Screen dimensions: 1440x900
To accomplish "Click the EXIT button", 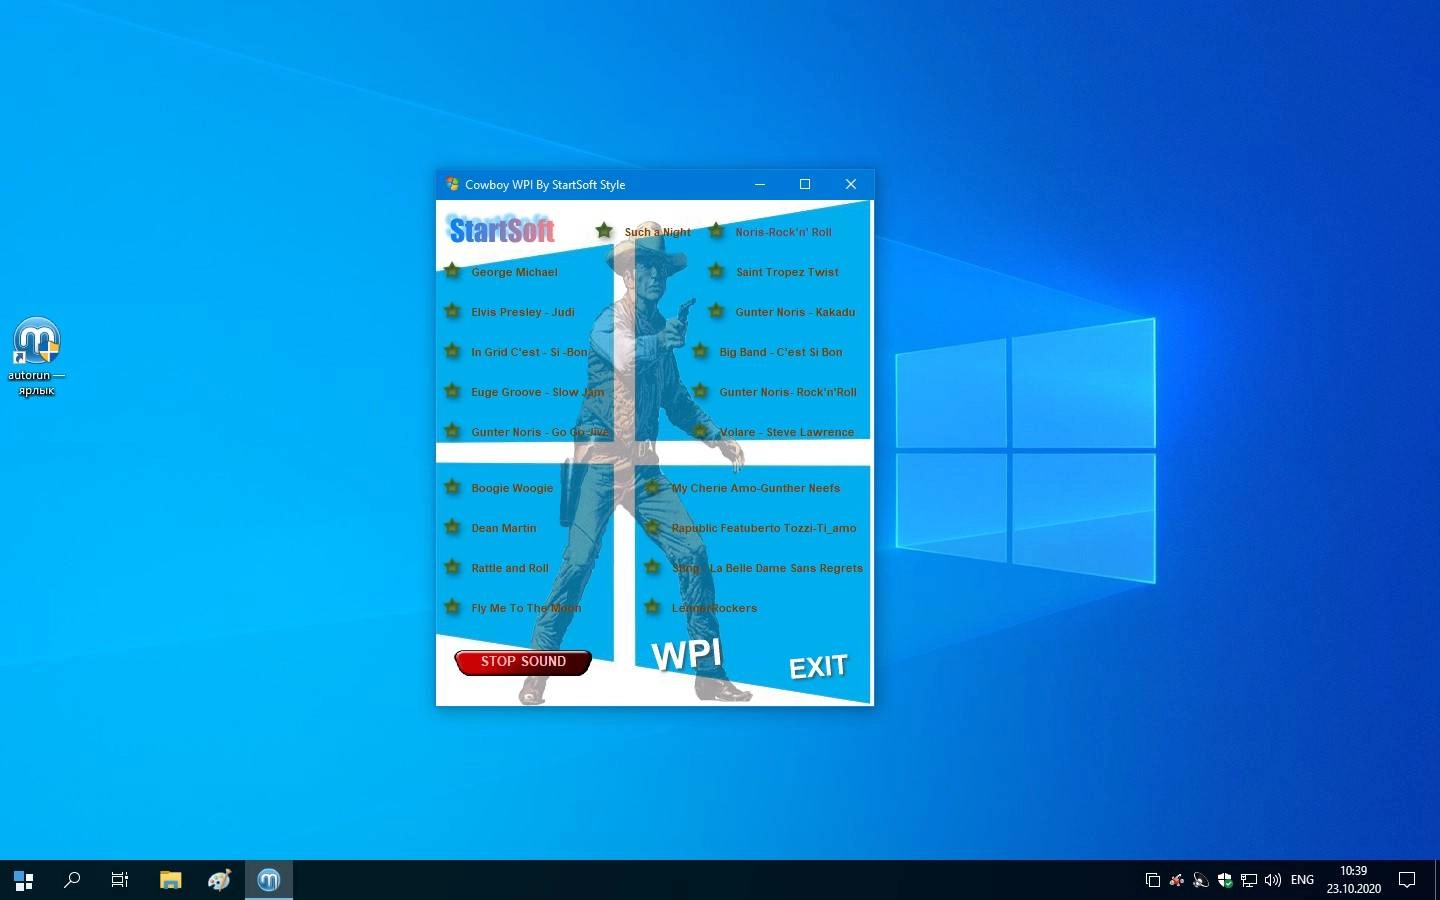I will (818, 667).
